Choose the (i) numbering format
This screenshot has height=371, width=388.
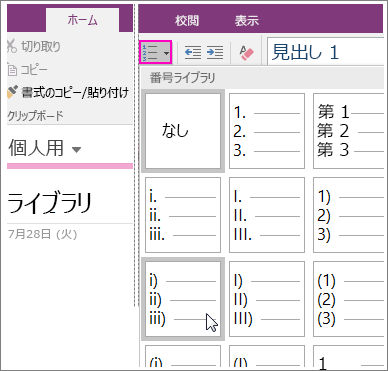183,356
